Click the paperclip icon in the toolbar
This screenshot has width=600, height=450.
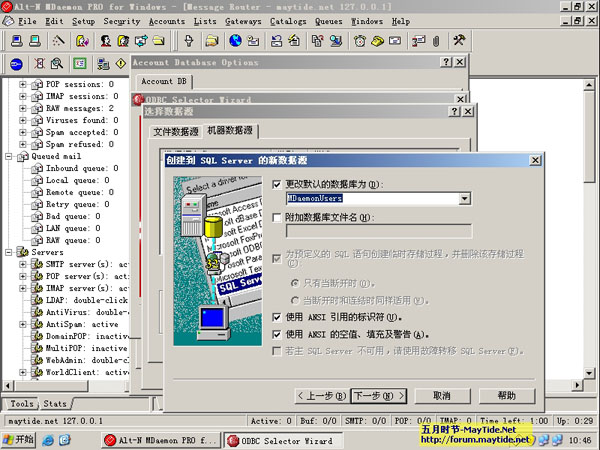[x=436, y=41]
